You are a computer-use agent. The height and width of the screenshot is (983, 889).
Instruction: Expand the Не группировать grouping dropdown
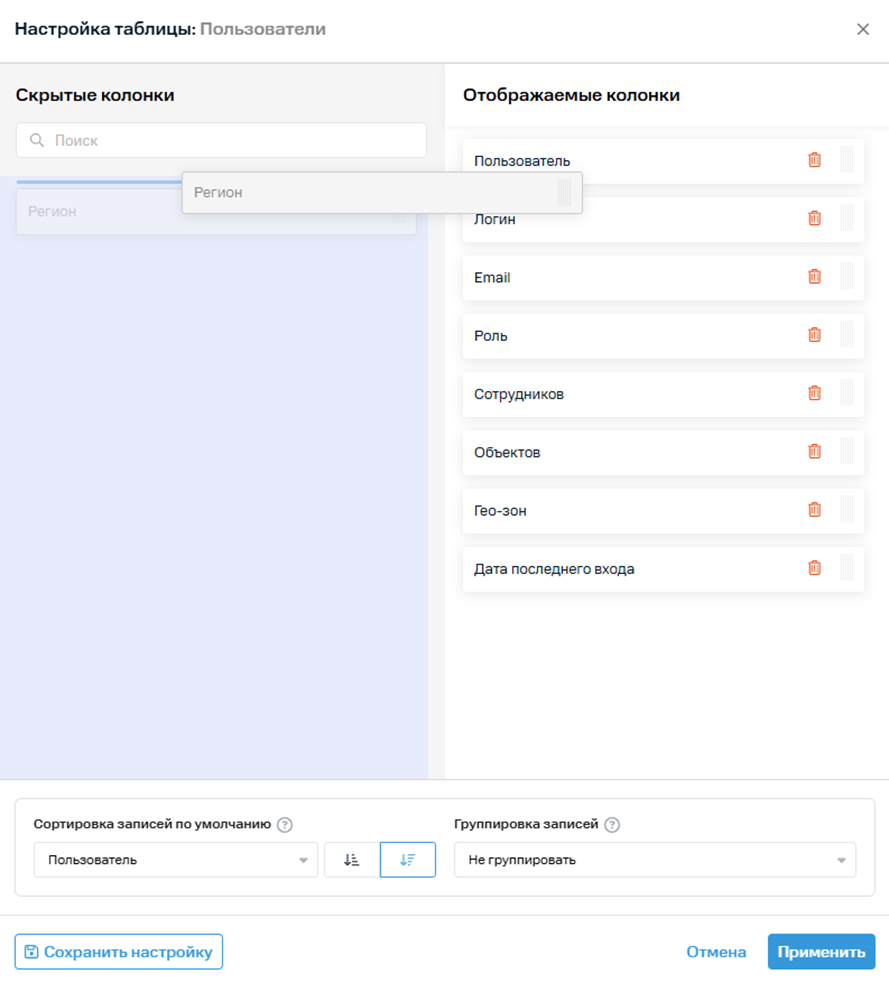pos(654,860)
